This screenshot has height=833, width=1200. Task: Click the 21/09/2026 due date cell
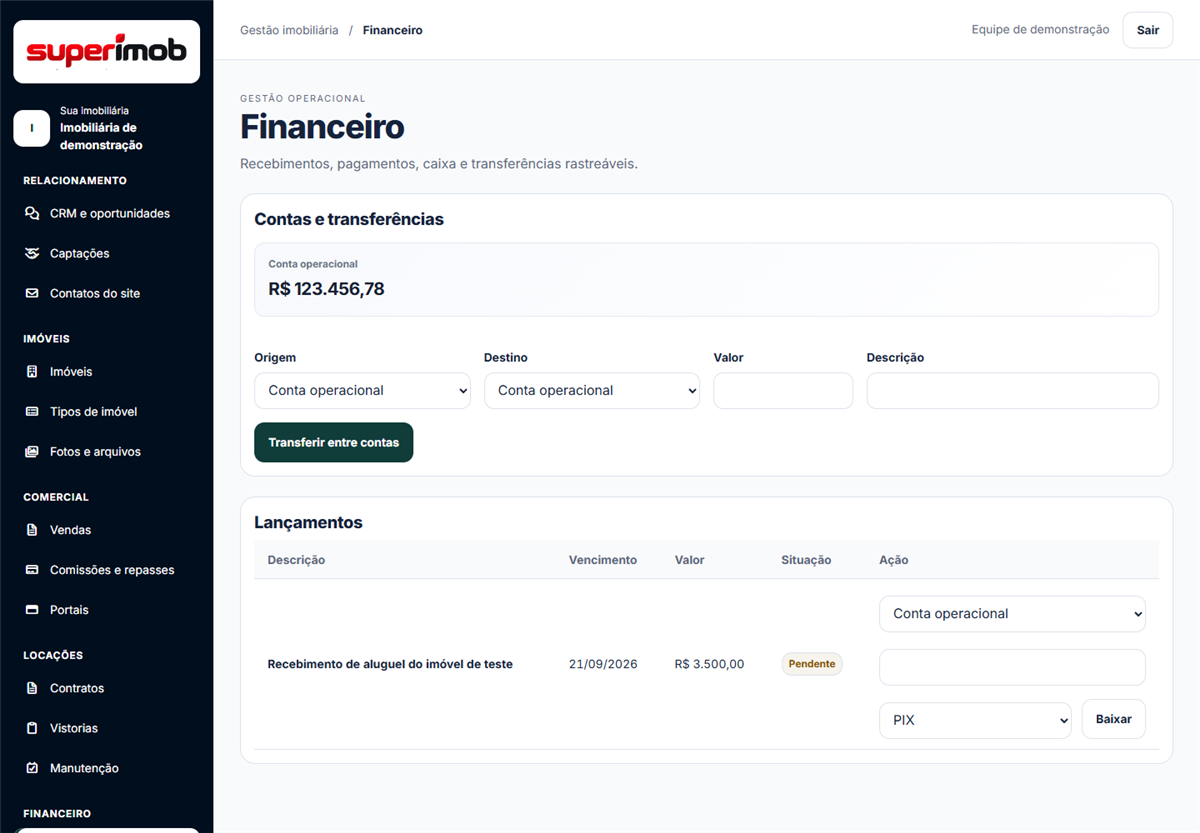pos(603,664)
